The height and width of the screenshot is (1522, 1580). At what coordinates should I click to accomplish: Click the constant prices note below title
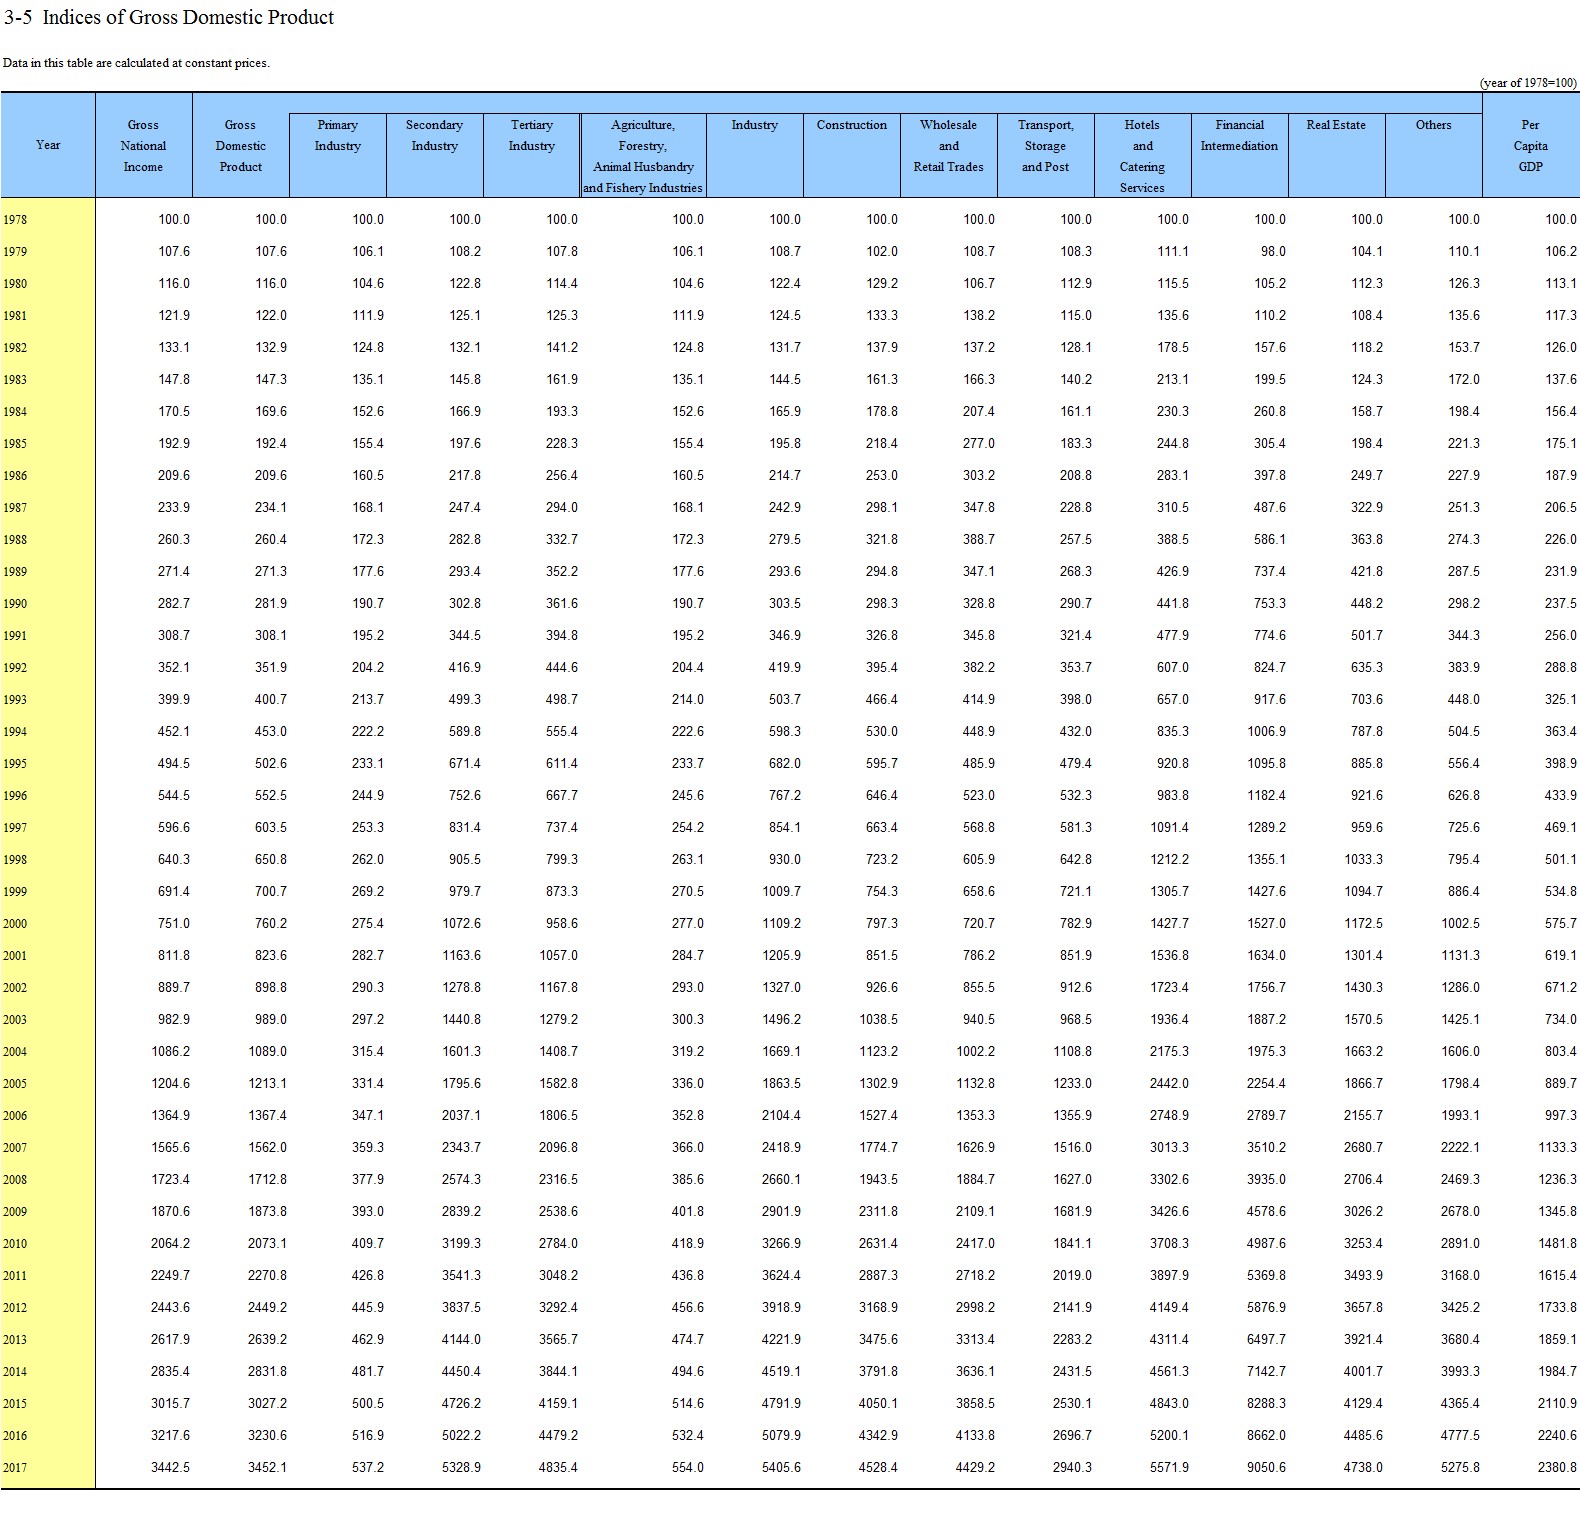click(136, 63)
